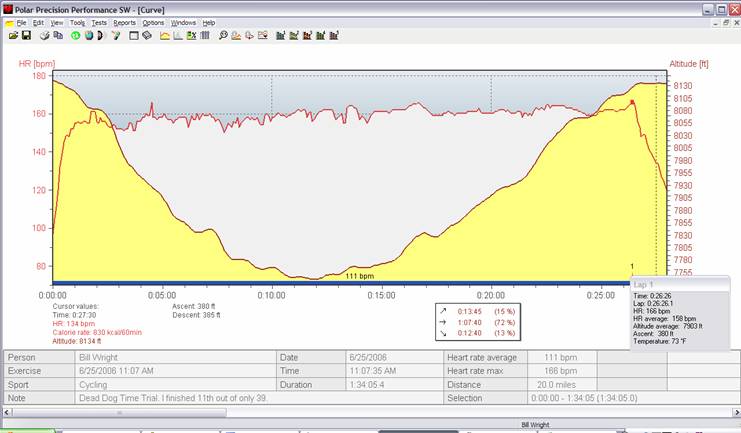This screenshot has height=433, width=741.
Task: Print the curve via printer icon
Action: coord(44,35)
